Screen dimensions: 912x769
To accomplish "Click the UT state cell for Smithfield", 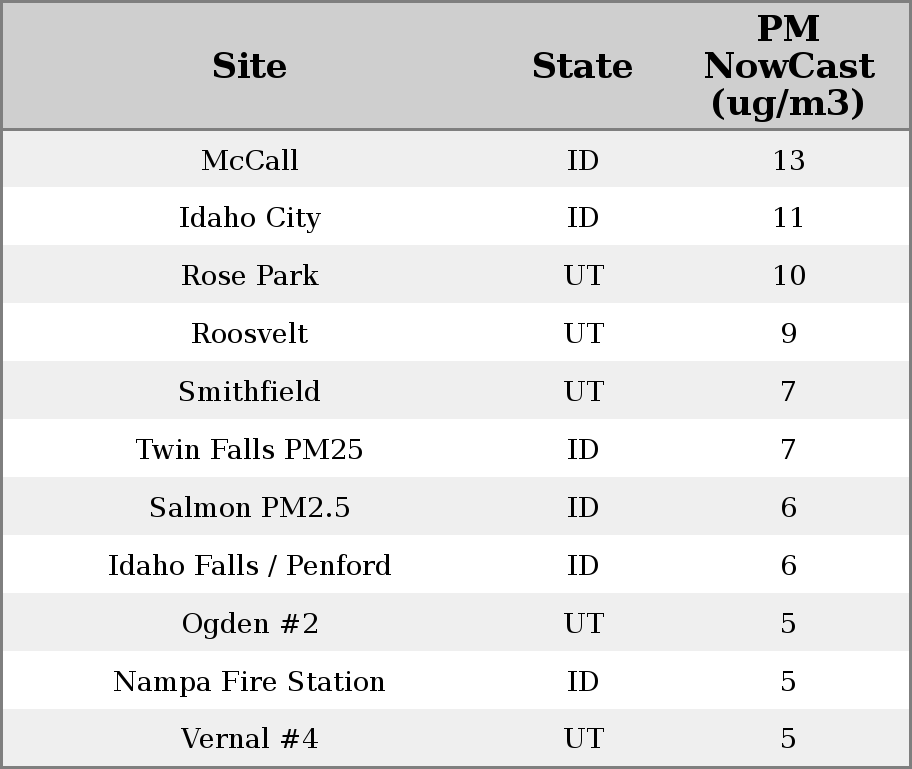I will point(583,392).
